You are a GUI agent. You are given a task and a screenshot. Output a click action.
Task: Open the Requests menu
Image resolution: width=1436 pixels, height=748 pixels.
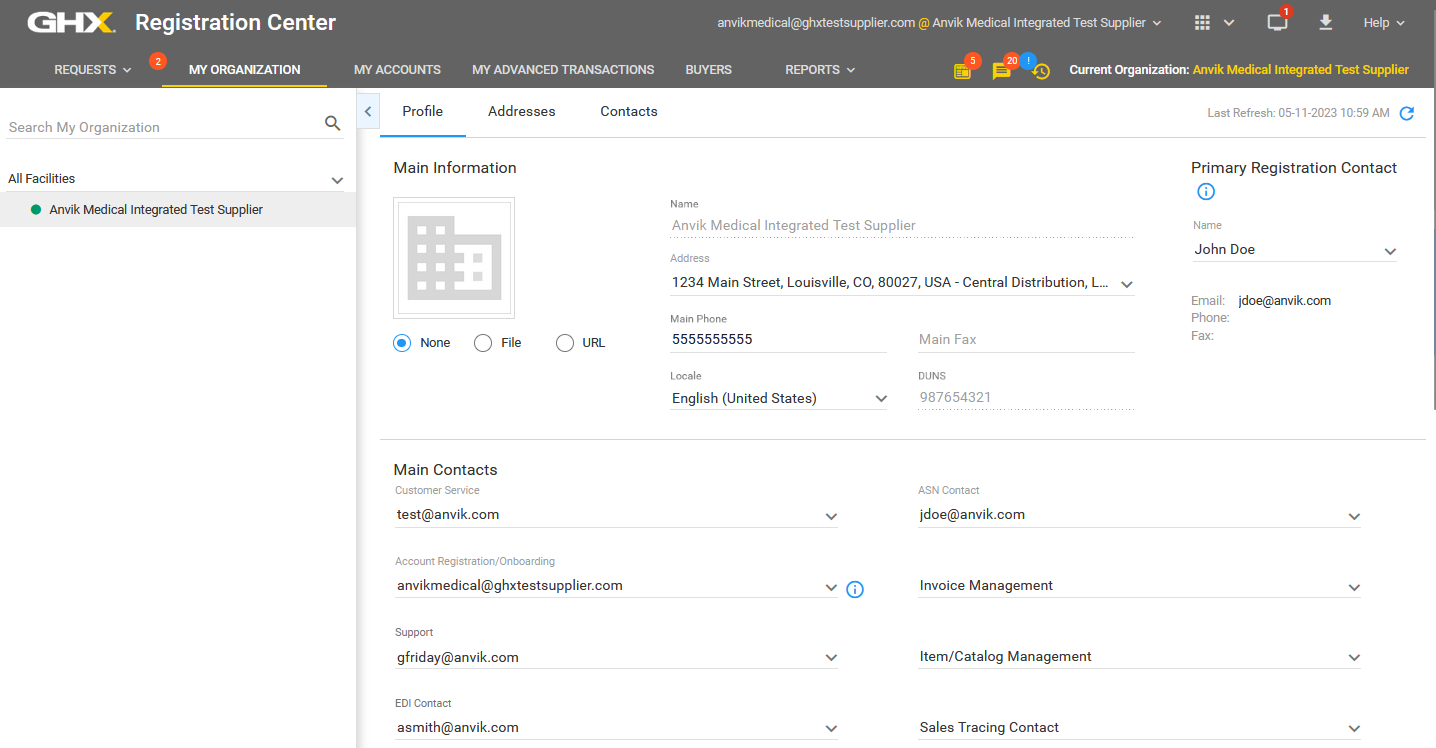pyautogui.click(x=93, y=70)
